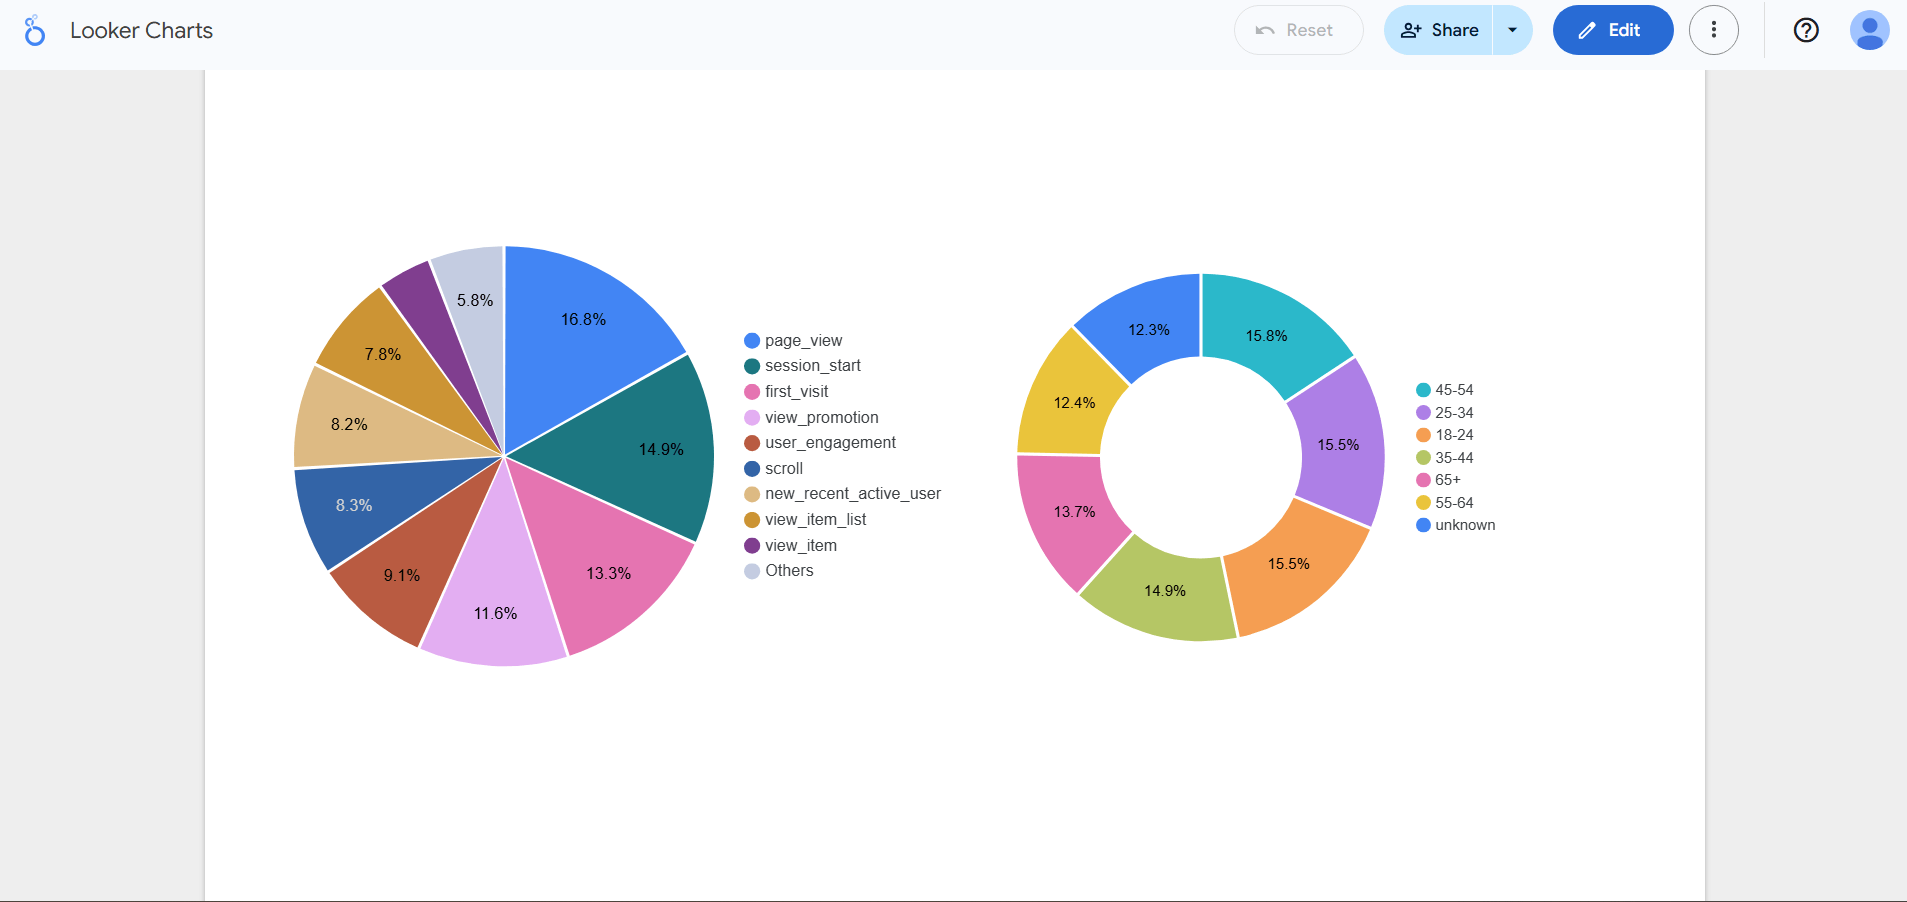1907x902 pixels.
Task: Click the Share button
Action: (1438, 30)
